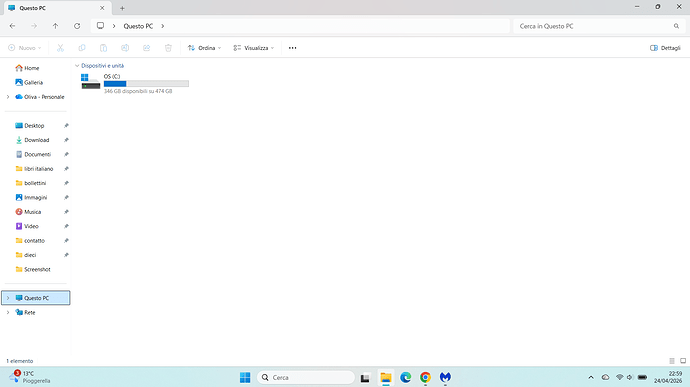Viewport: 690px width, 387px height.
Task: Open the Nuovo dropdown
Action: [25, 48]
